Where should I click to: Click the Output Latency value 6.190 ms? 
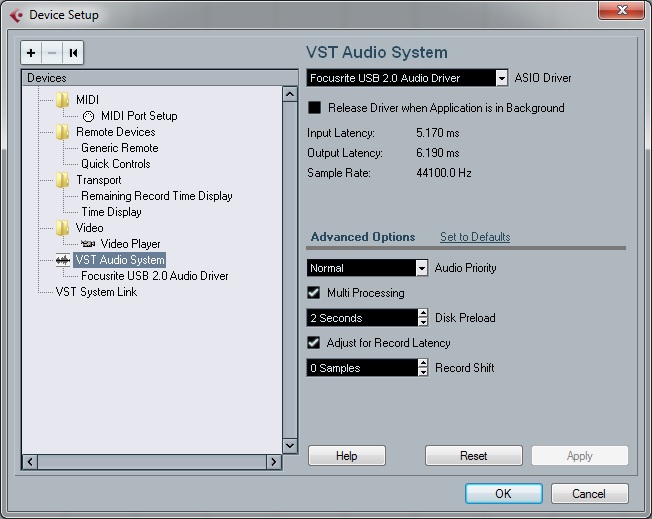(x=437, y=153)
